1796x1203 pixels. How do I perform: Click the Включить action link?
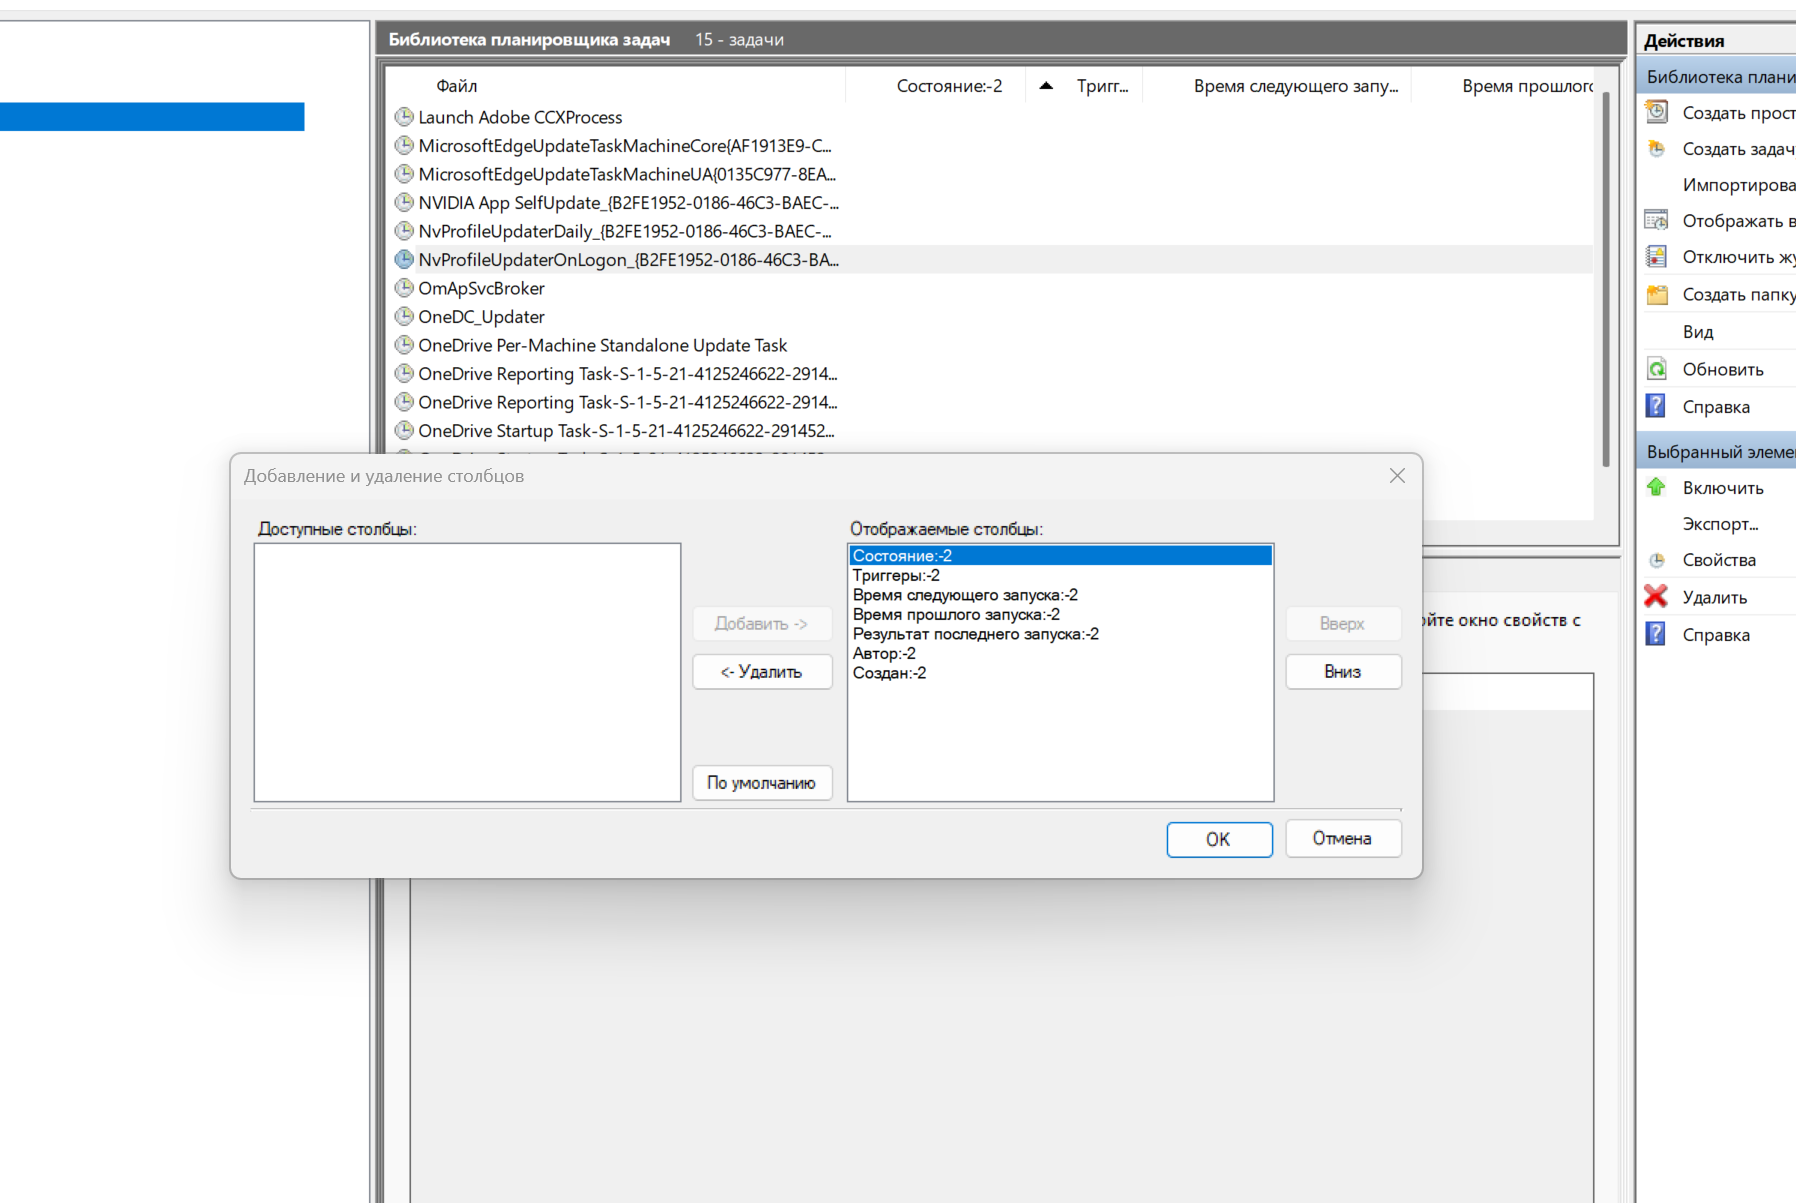coord(1723,488)
